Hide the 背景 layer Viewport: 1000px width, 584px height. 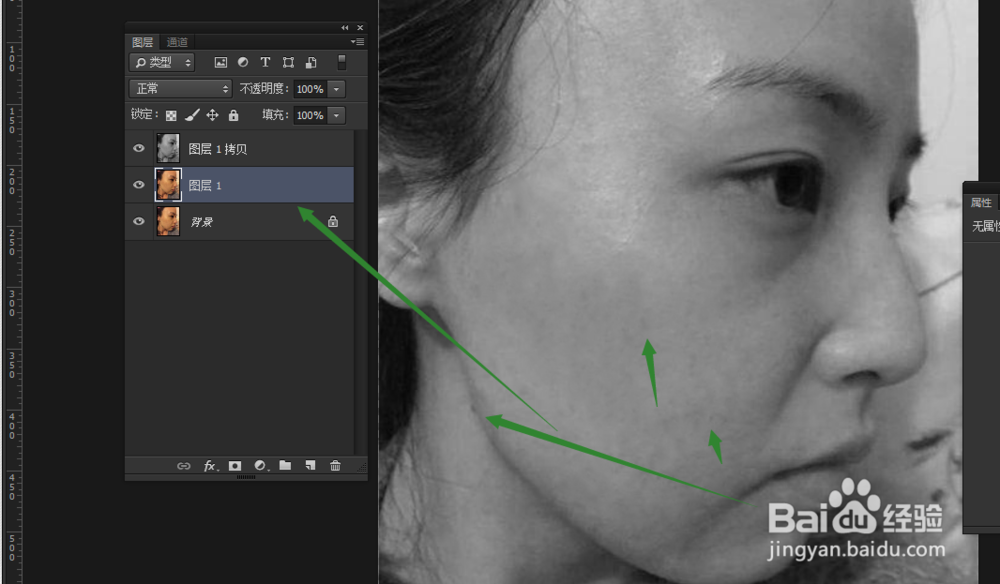[138, 221]
